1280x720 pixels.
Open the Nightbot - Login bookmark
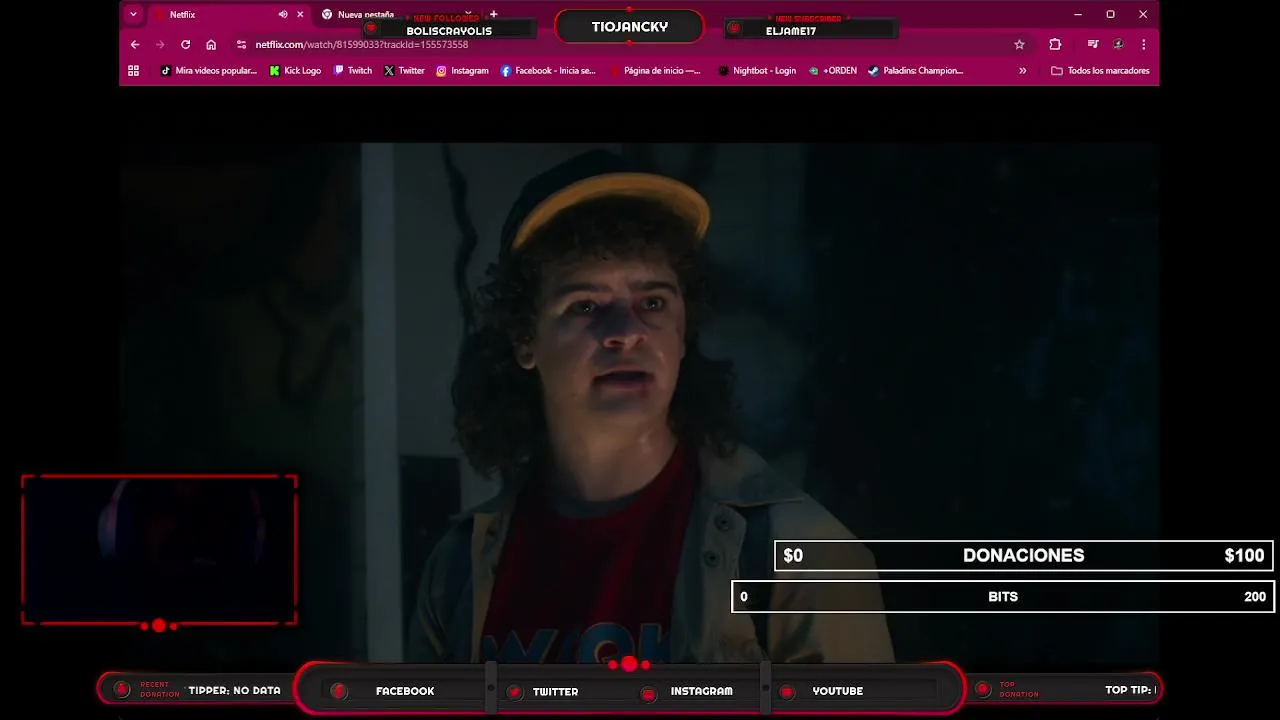coord(757,71)
